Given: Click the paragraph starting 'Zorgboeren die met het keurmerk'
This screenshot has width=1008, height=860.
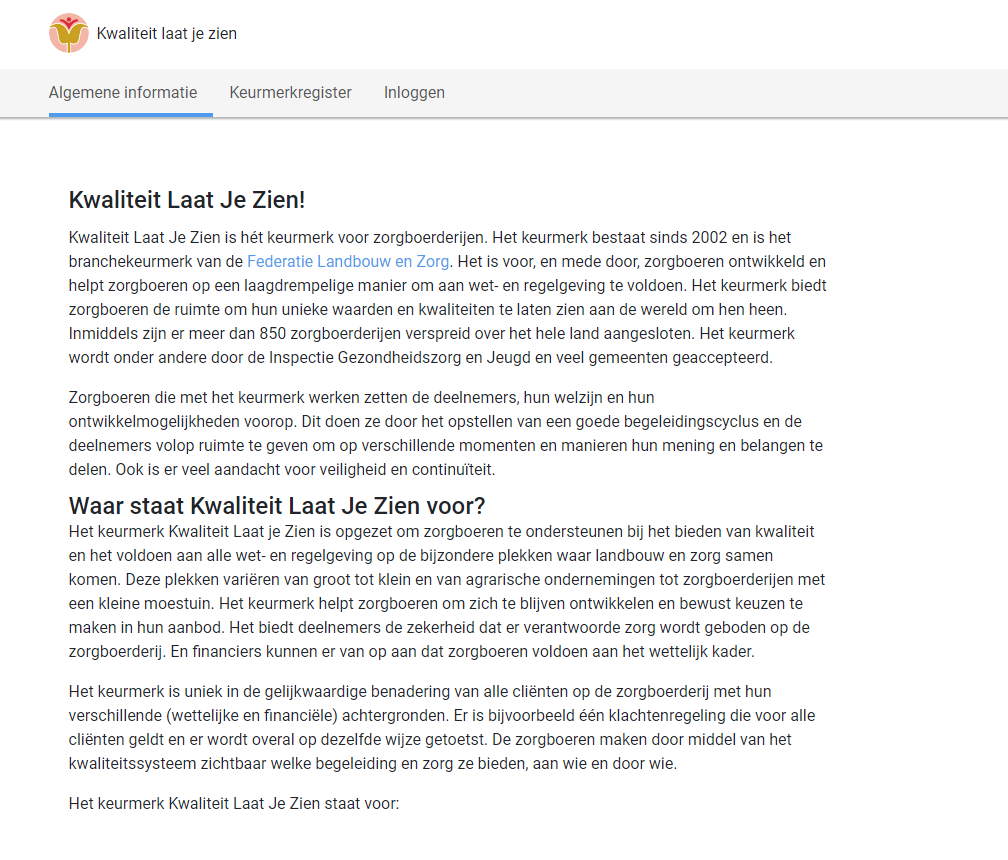Looking at the screenshot, I should pos(446,433).
